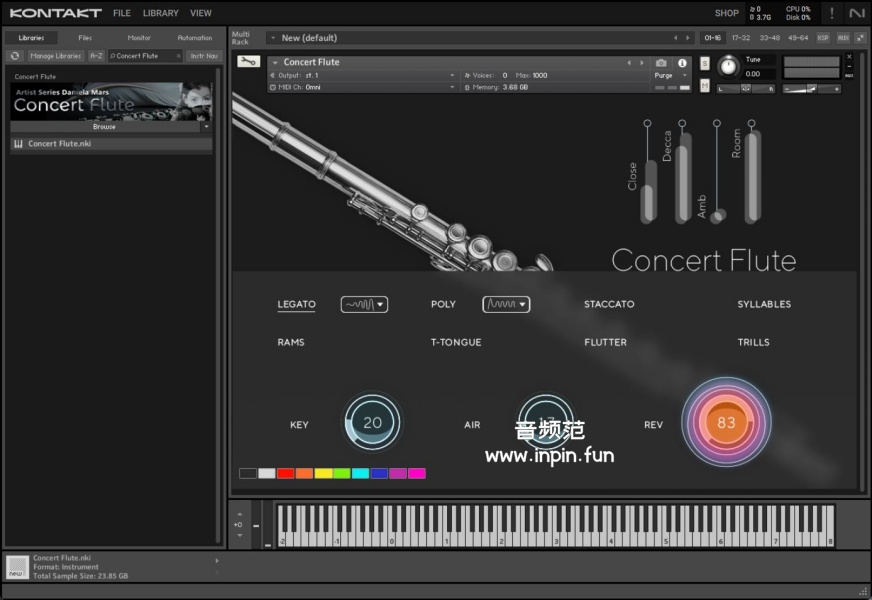Shift keyboard octave up arrow
The image size is (872, 600).
tap(240, 514)
